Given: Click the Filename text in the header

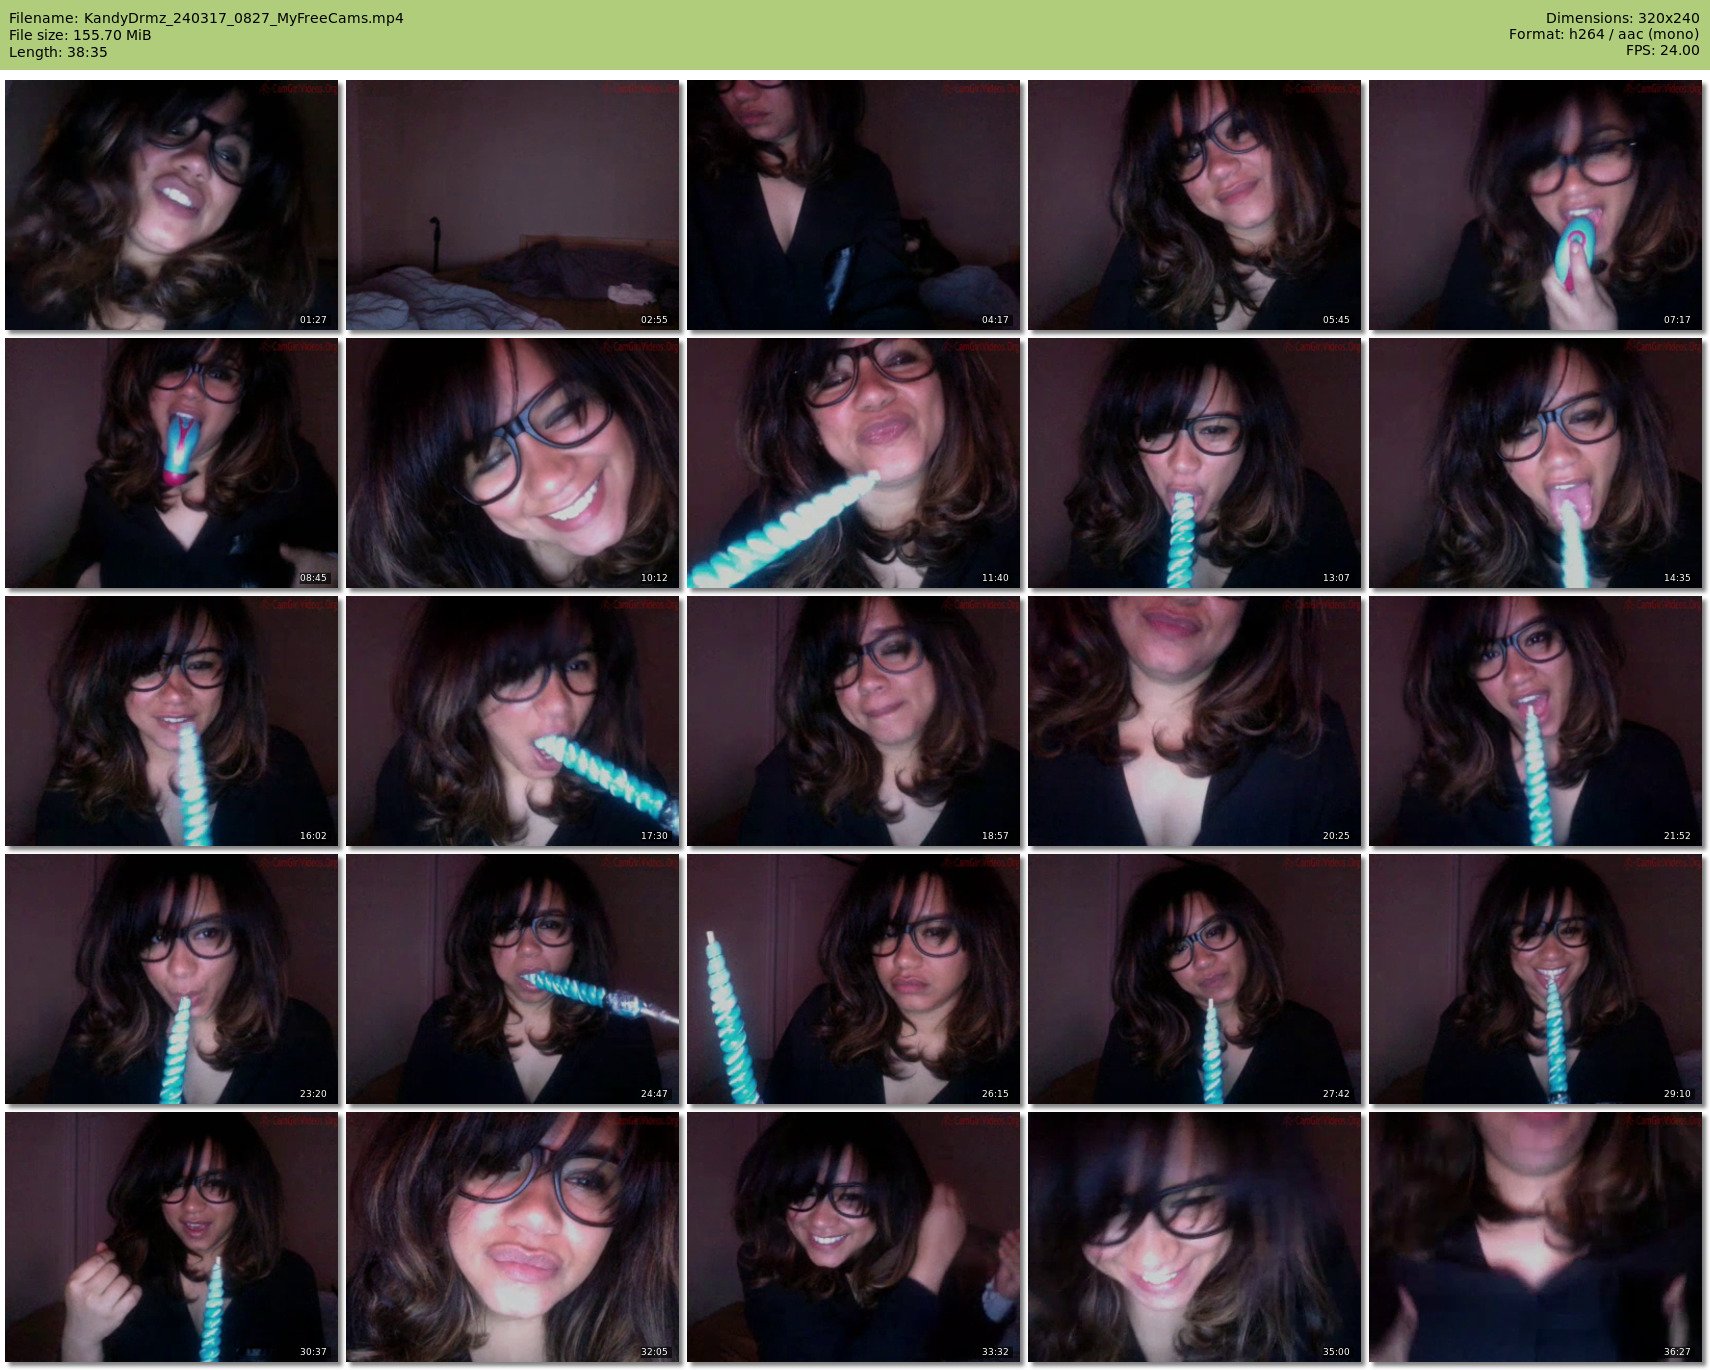Looking at the screenshot, I should point(206,18).
